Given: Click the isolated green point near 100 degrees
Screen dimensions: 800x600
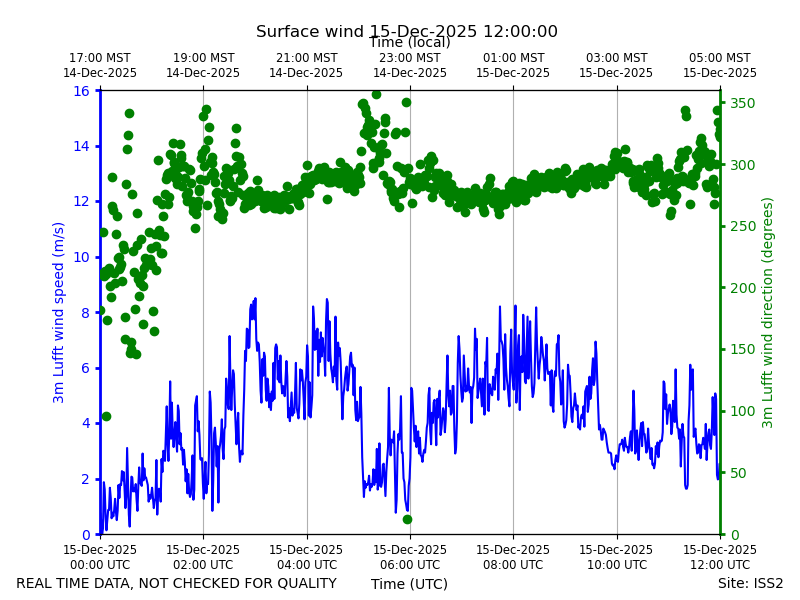Looking at the screenshot, I should click(106, 416).
